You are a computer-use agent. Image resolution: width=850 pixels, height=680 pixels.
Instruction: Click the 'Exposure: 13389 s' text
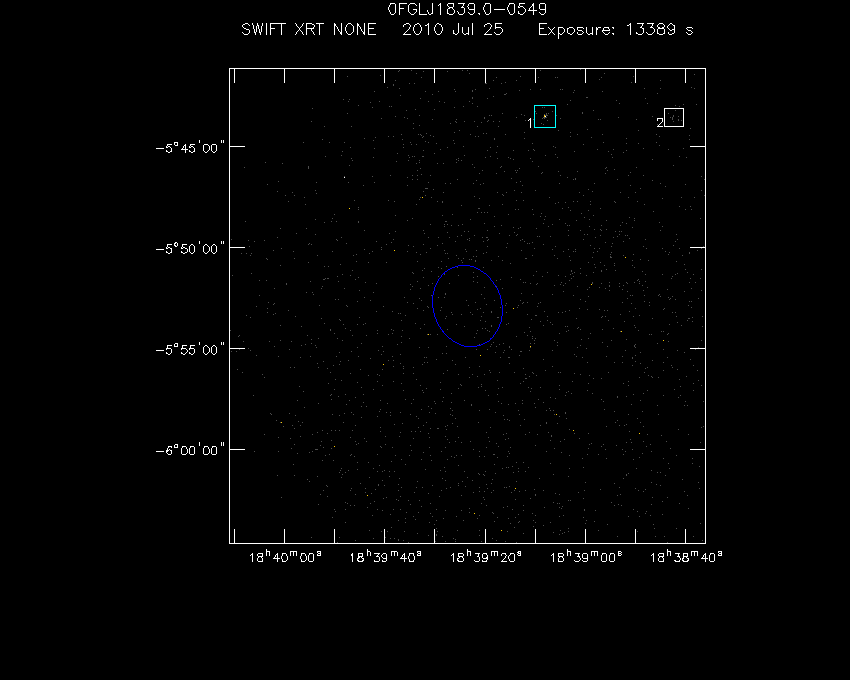pos(615,29)
